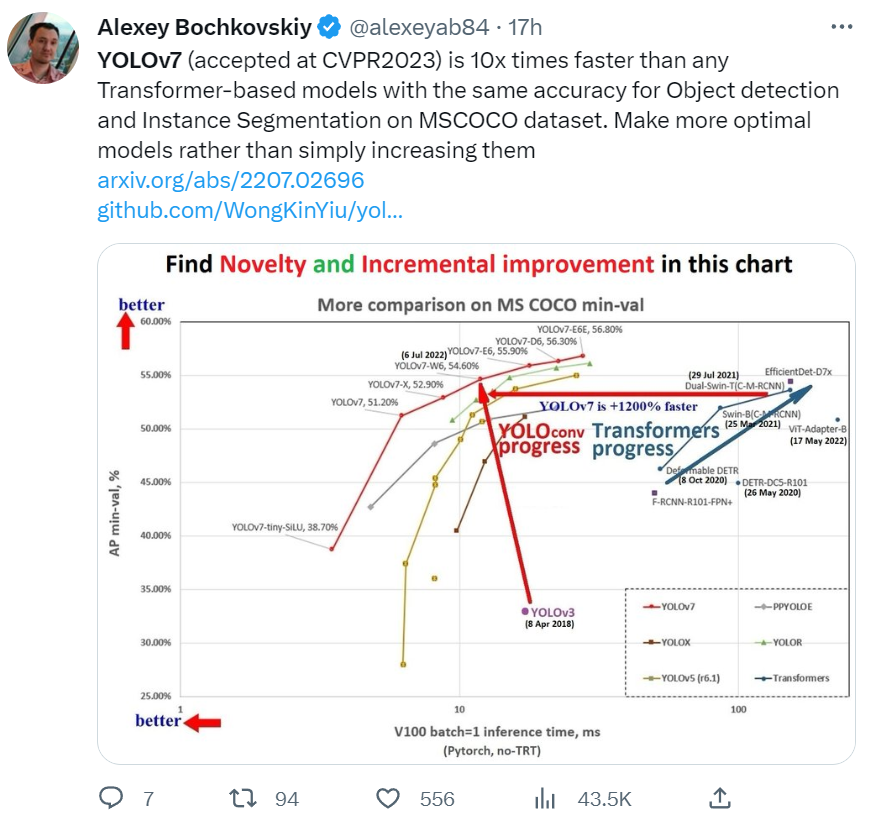Image resolution: width=880 pixels, height=826 pixels.
Task: Click the share upload icon
Action: click(719, 797)
